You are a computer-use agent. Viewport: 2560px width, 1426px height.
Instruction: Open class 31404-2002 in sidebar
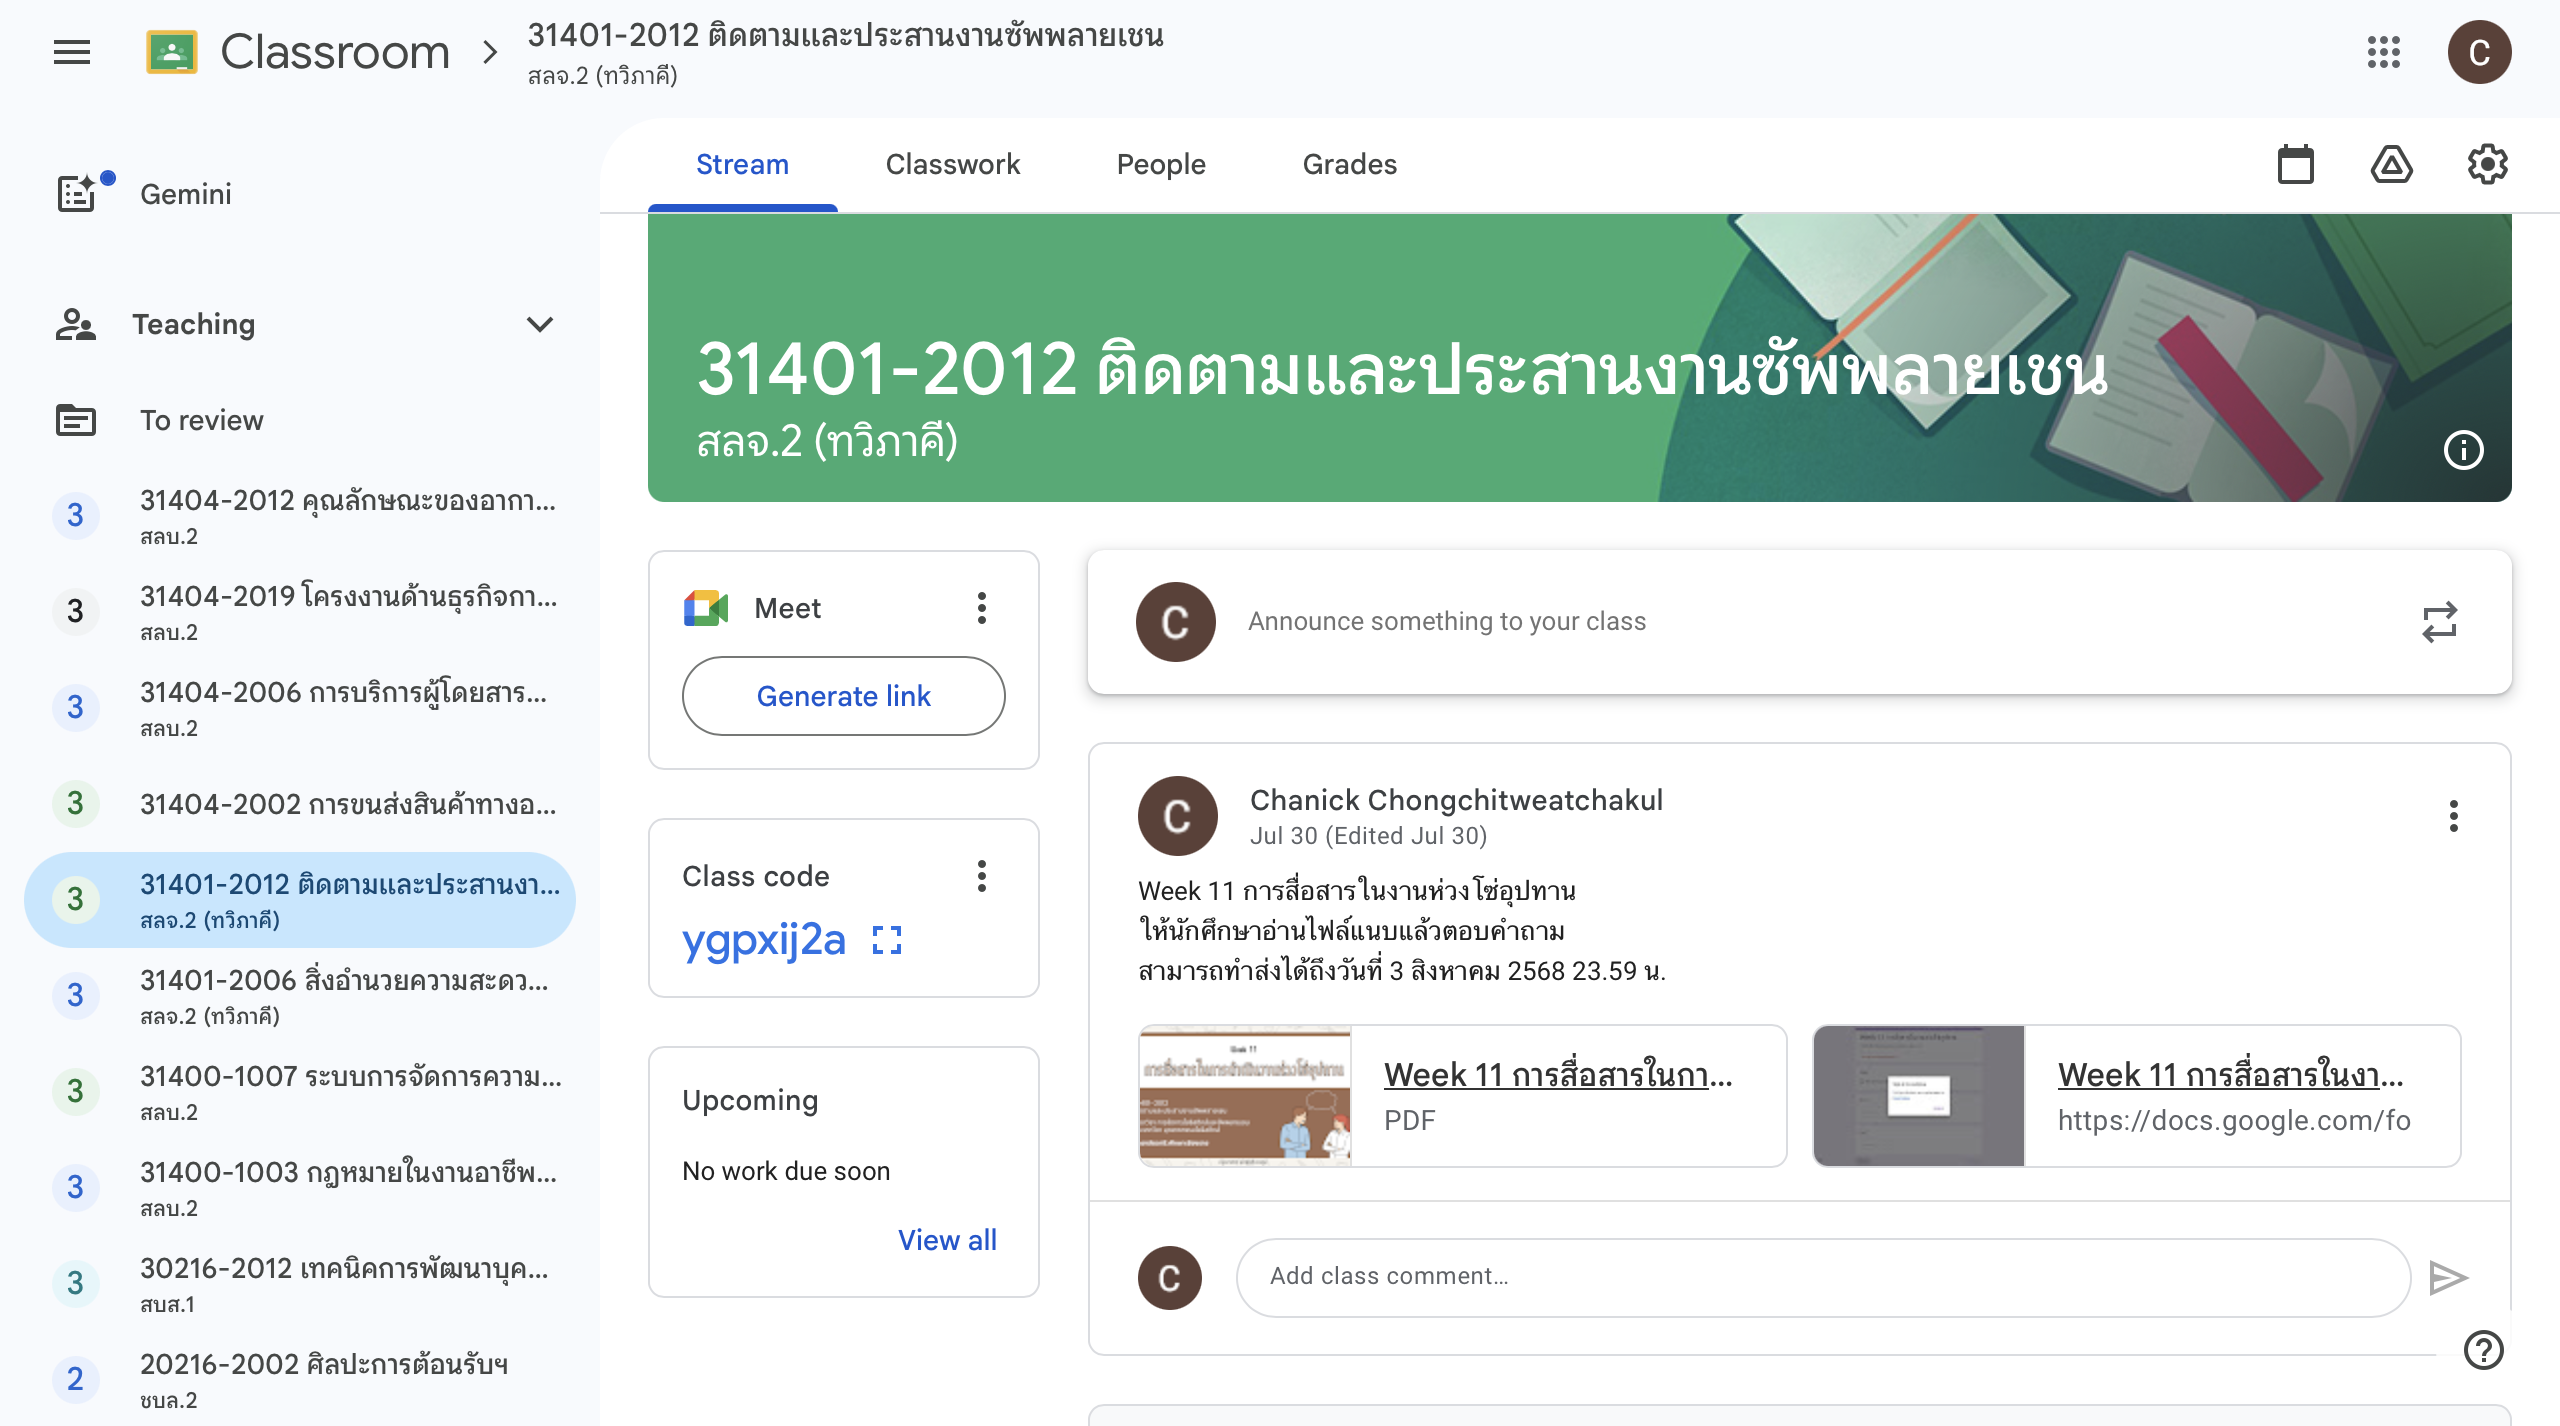(x=300, y=804)
